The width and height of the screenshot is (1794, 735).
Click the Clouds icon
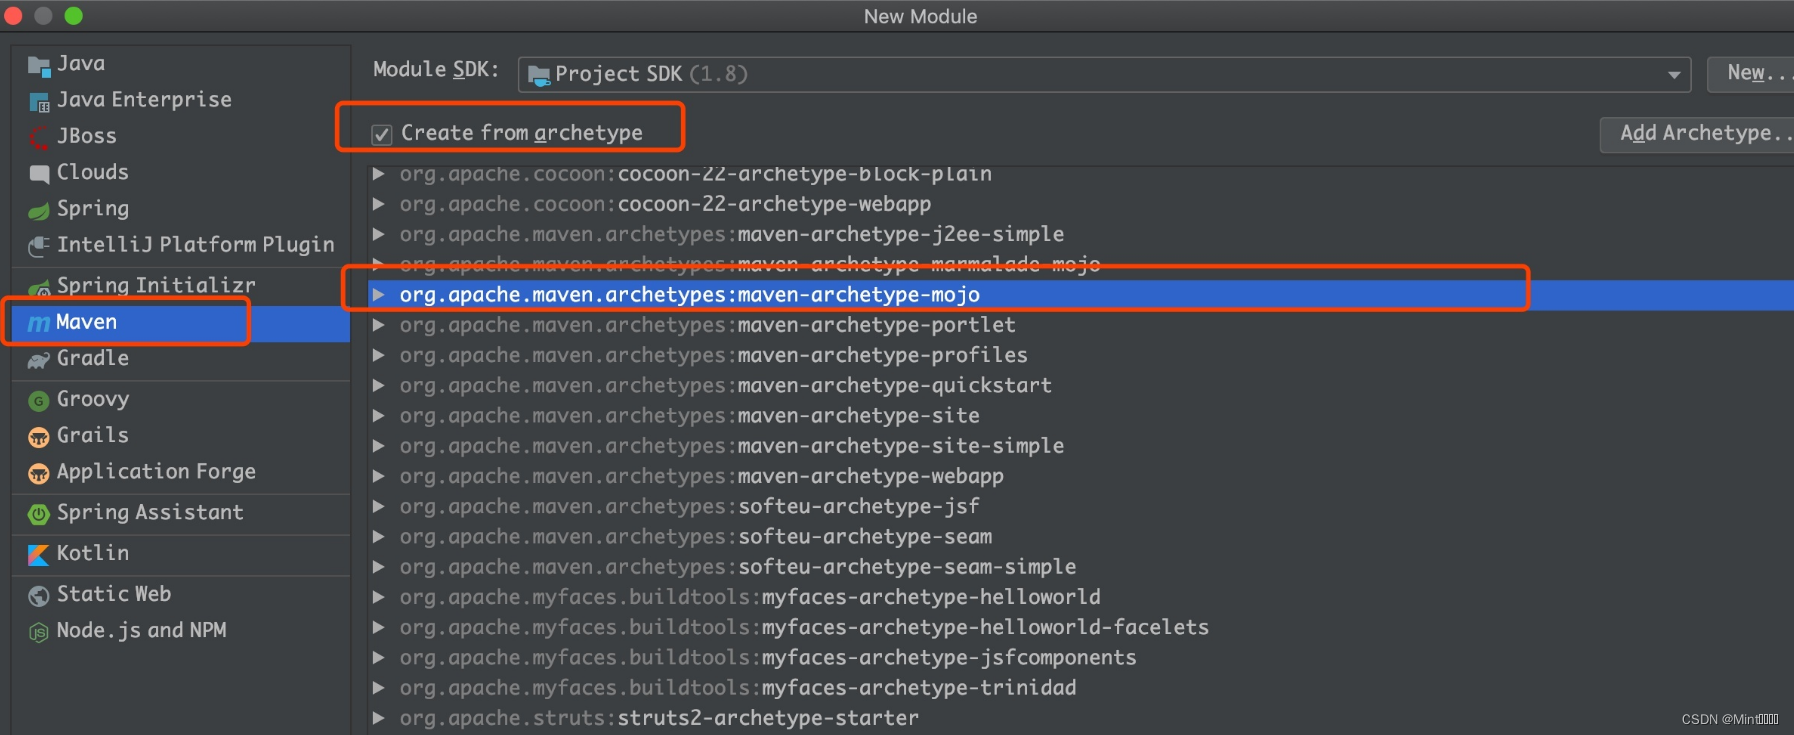pos(39,174)
